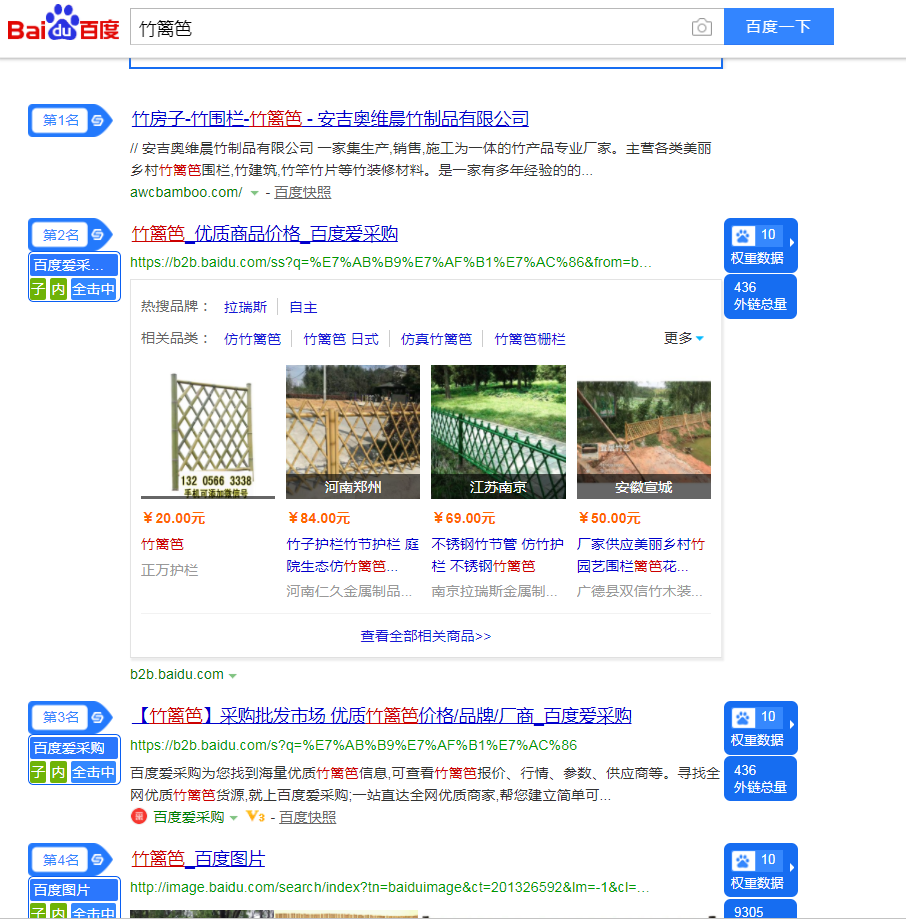This screenshot has width=906, height=920.
Task: Click the paw icon in 第4名 权重数据
Action: click(x=742, y=861)
